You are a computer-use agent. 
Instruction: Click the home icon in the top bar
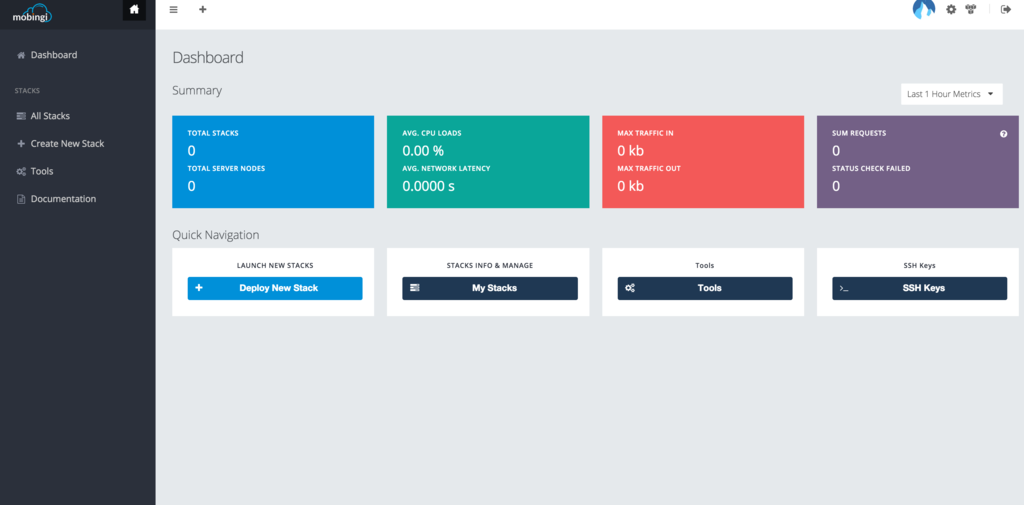pyautogui.click(x=134, y=10)
